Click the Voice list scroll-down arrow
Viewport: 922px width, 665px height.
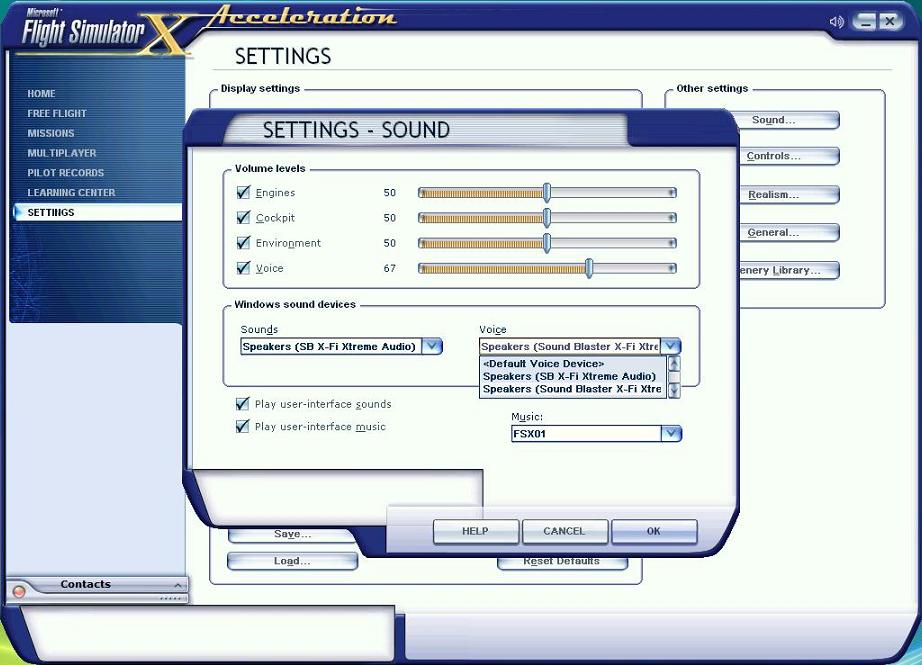[674, 390]
